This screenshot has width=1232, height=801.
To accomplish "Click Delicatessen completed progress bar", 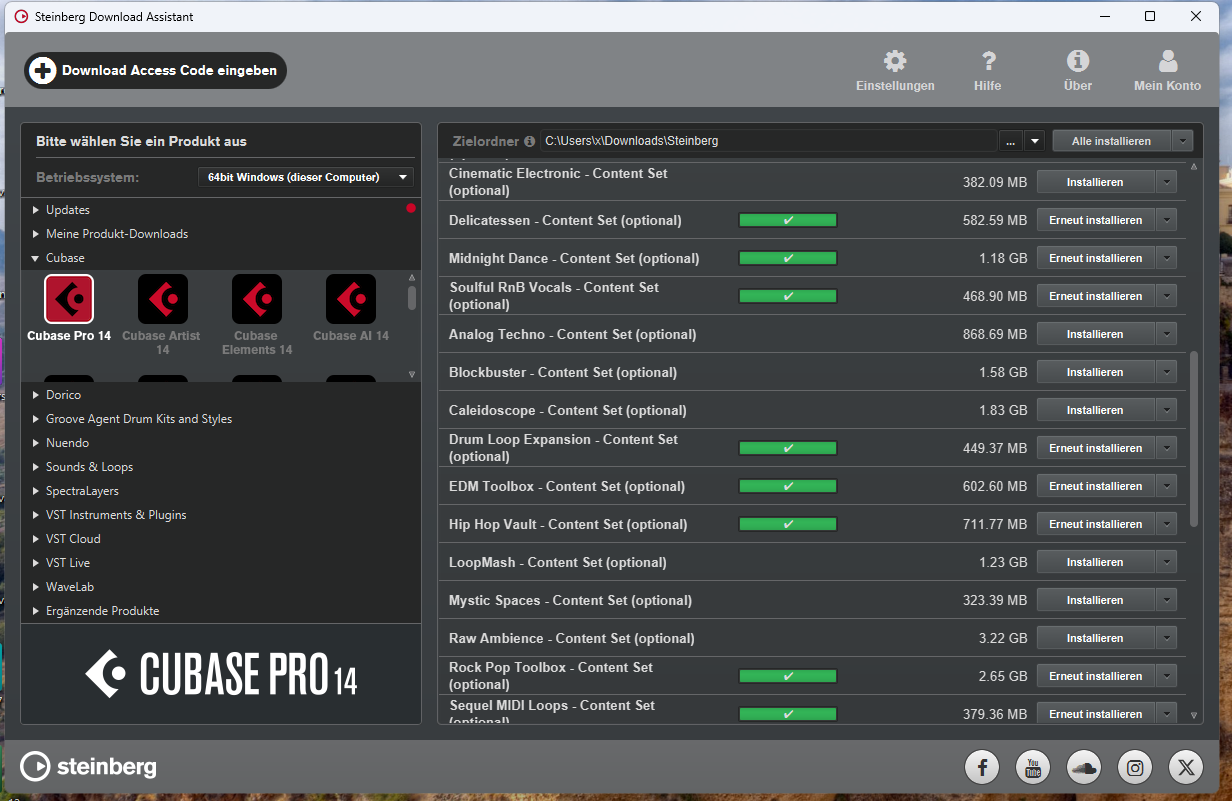I will (x=788, y=220).
